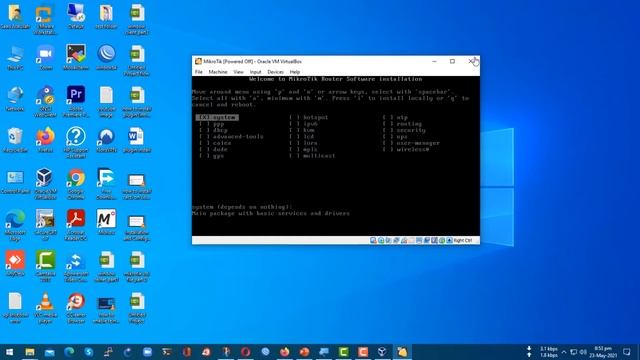Screen dimensions: 640x360
Task: Open the Input menu
Action: click(x=256, y=72)
